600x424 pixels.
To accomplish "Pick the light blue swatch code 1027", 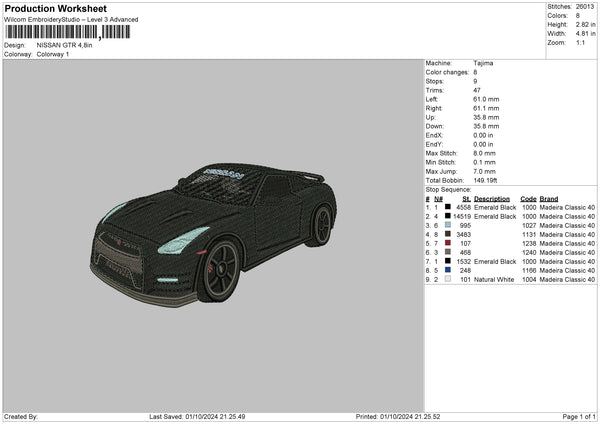I will [x=447, y=225].
